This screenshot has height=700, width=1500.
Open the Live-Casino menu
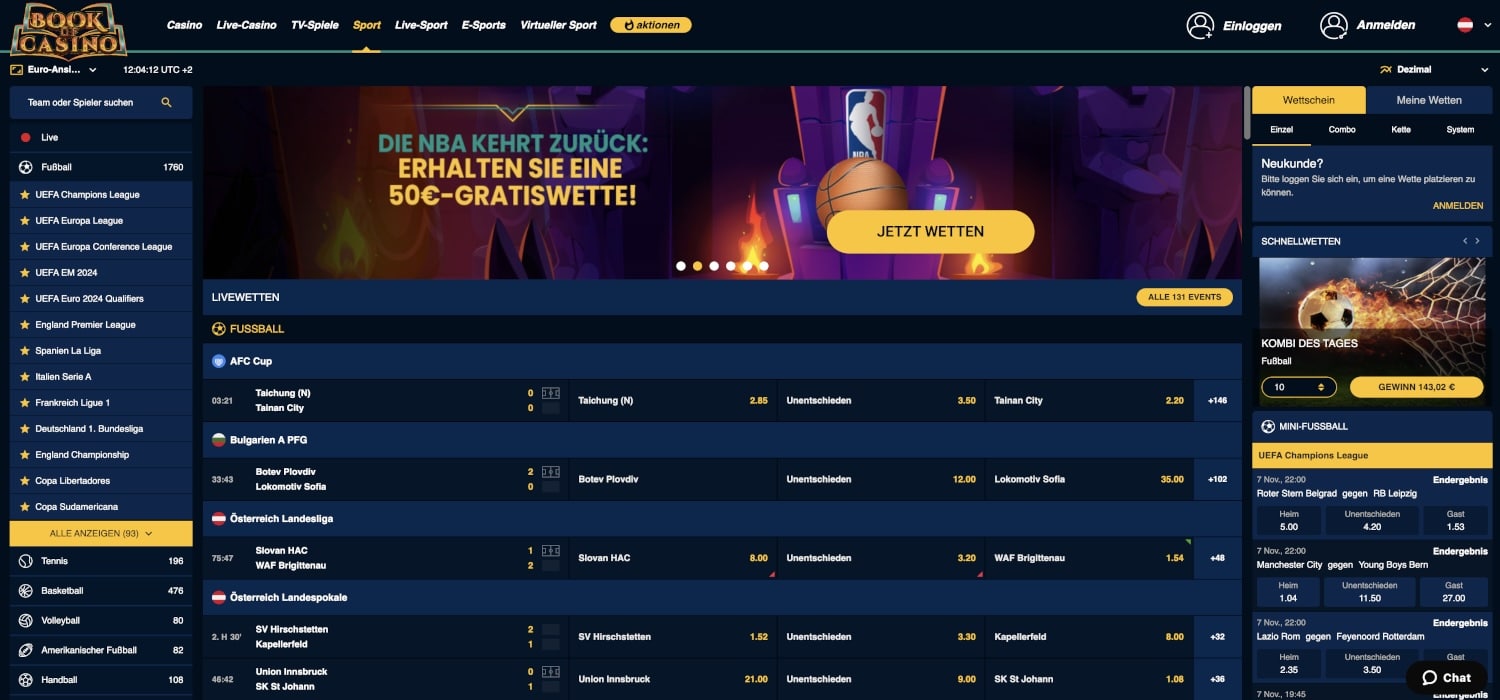[246, 25]
